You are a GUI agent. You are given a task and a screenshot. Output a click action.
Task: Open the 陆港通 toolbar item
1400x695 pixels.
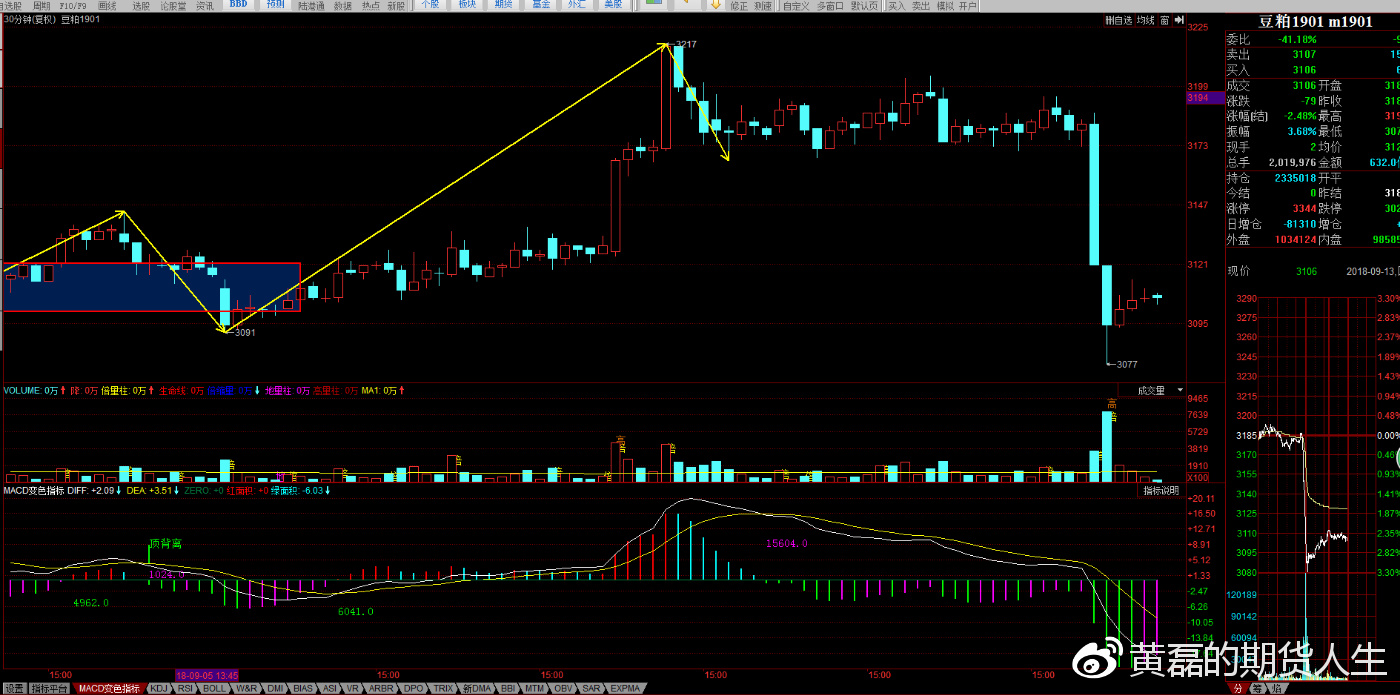312,5
